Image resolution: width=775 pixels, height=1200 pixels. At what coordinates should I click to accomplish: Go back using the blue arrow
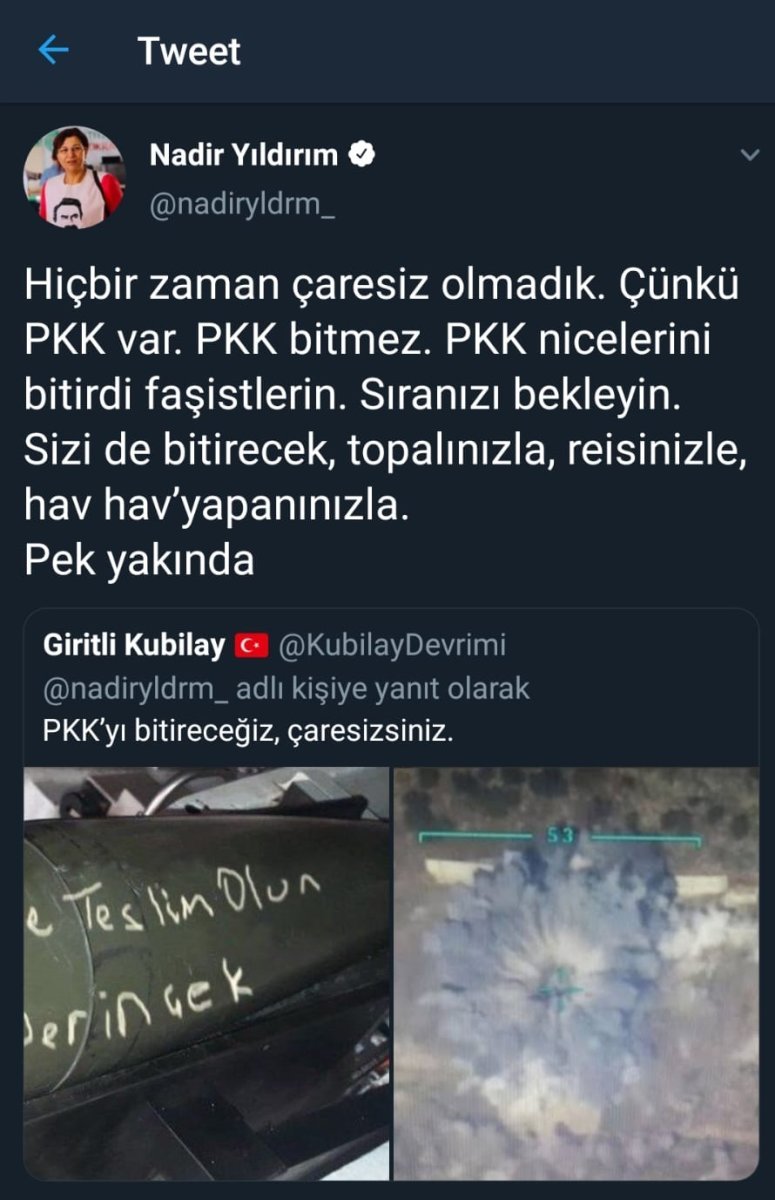coord(53,50)
